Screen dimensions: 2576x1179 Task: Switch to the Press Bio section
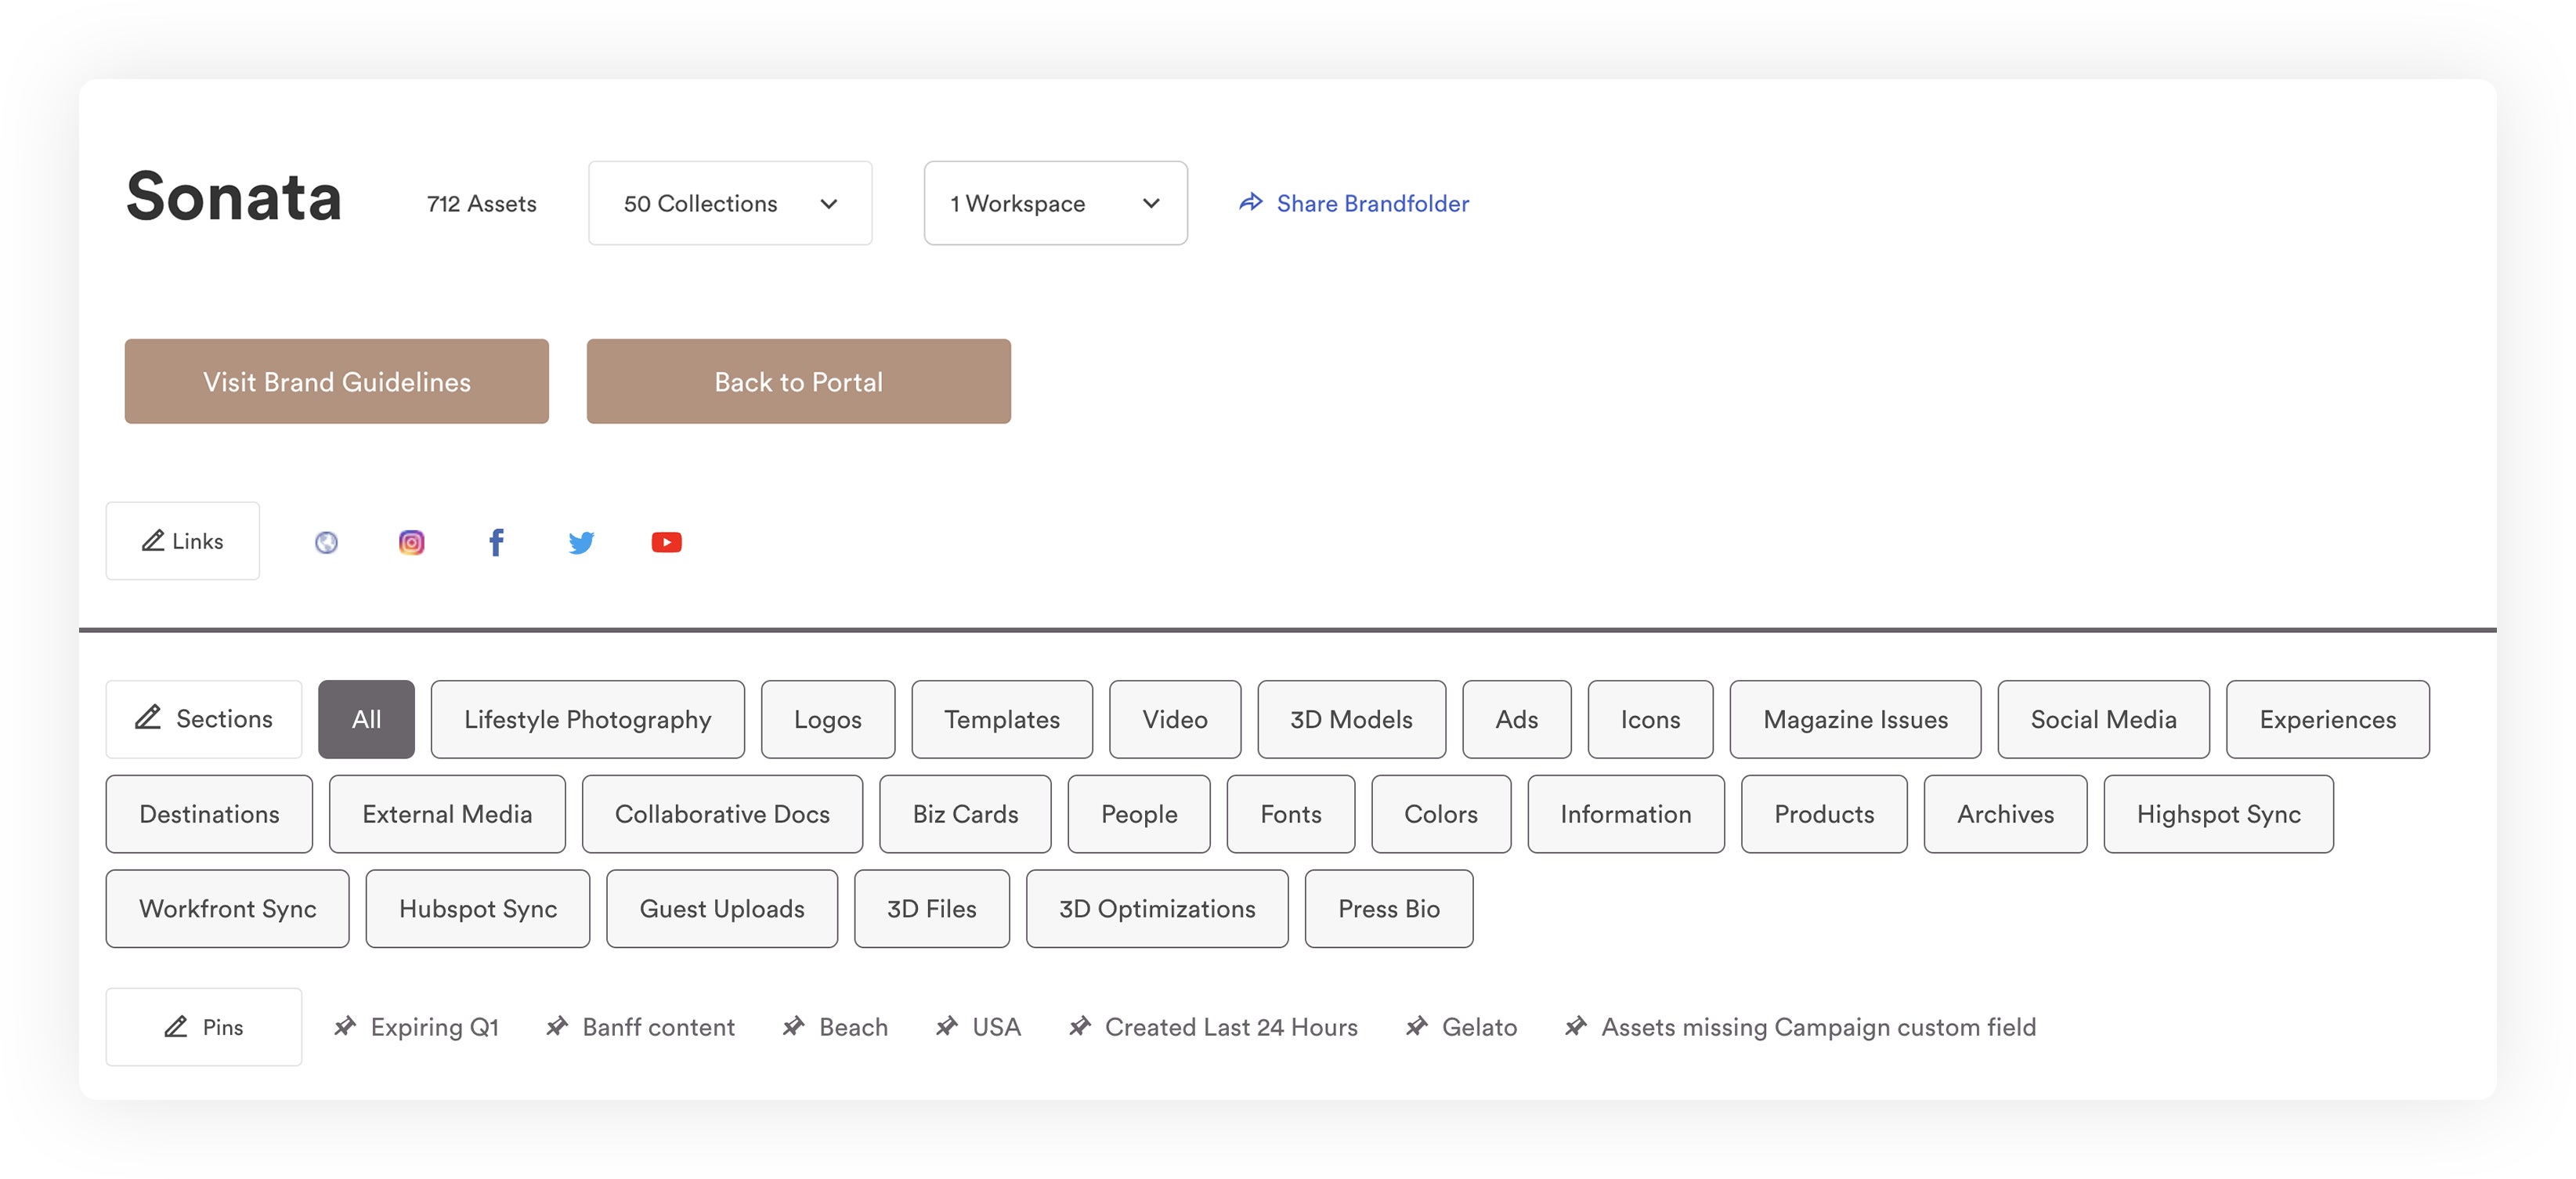1389,909
